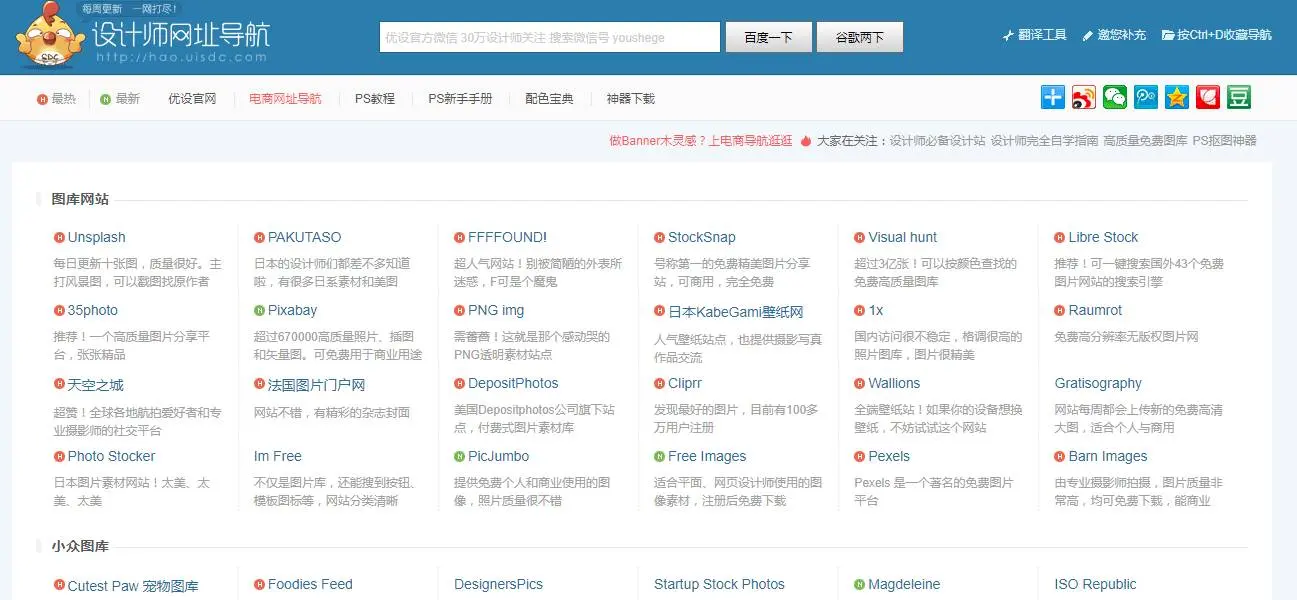Share to Douban green icon
The height and width of the screenshot is (600, 1297).
pyautogui.click(x=1239, y=97)
